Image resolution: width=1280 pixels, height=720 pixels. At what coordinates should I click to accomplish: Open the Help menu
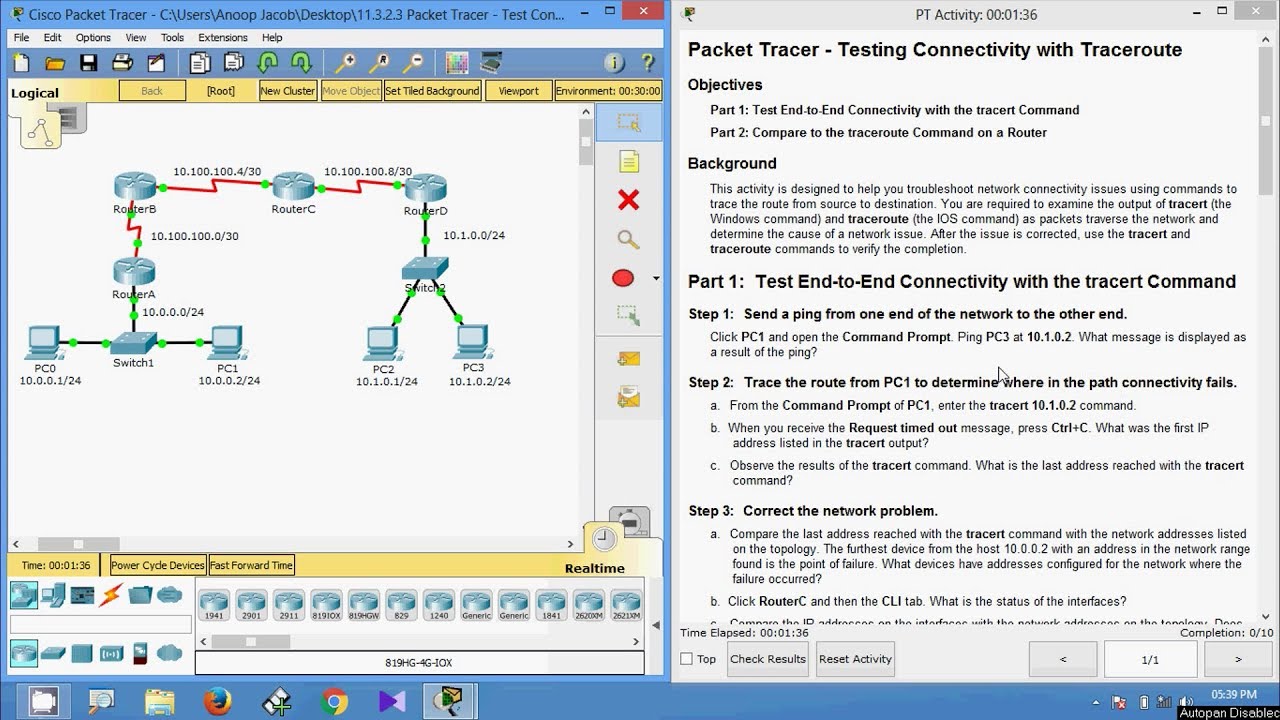click(272, 38)
